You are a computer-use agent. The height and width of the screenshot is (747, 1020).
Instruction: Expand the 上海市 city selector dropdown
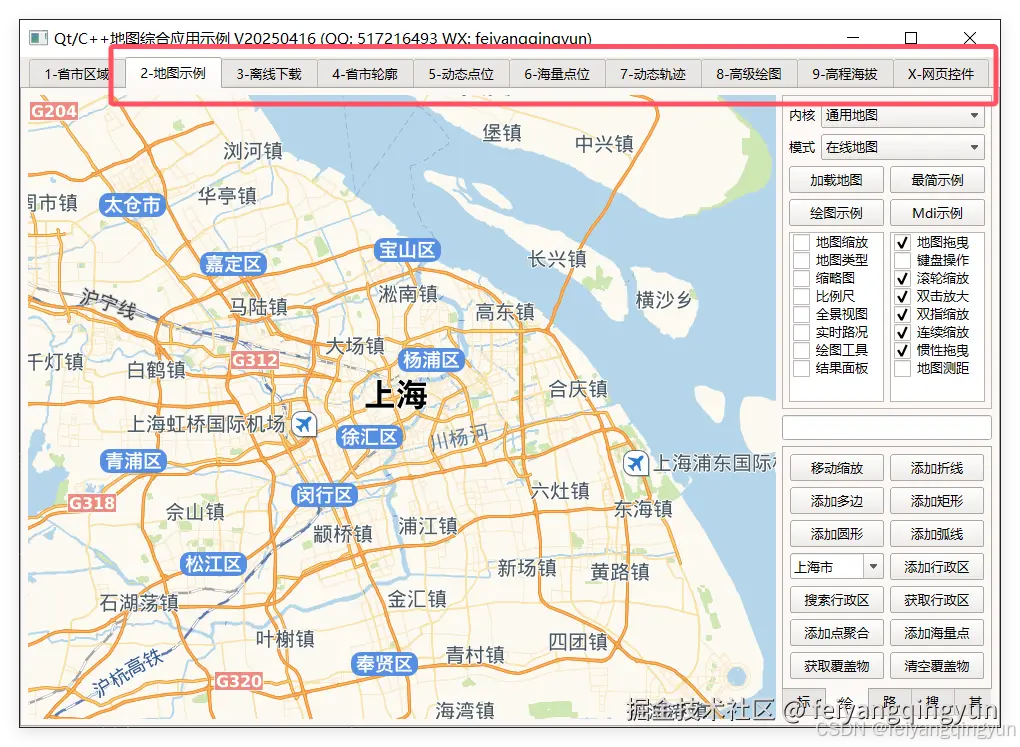[x=872, y=566]
